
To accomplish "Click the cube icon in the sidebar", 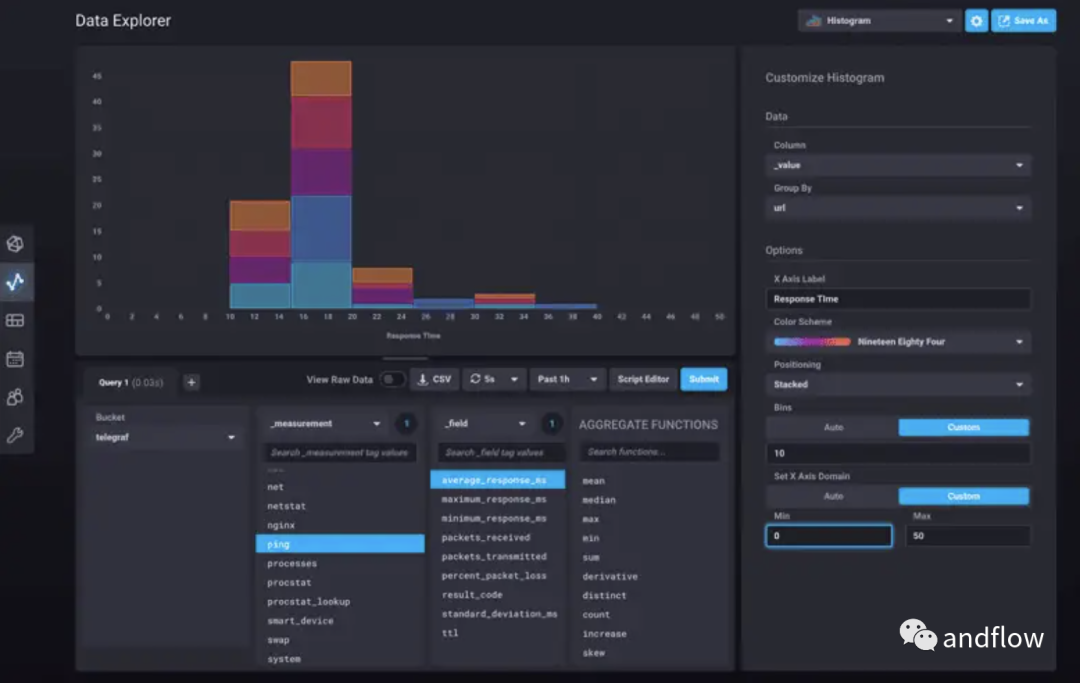I will (15, 244).
